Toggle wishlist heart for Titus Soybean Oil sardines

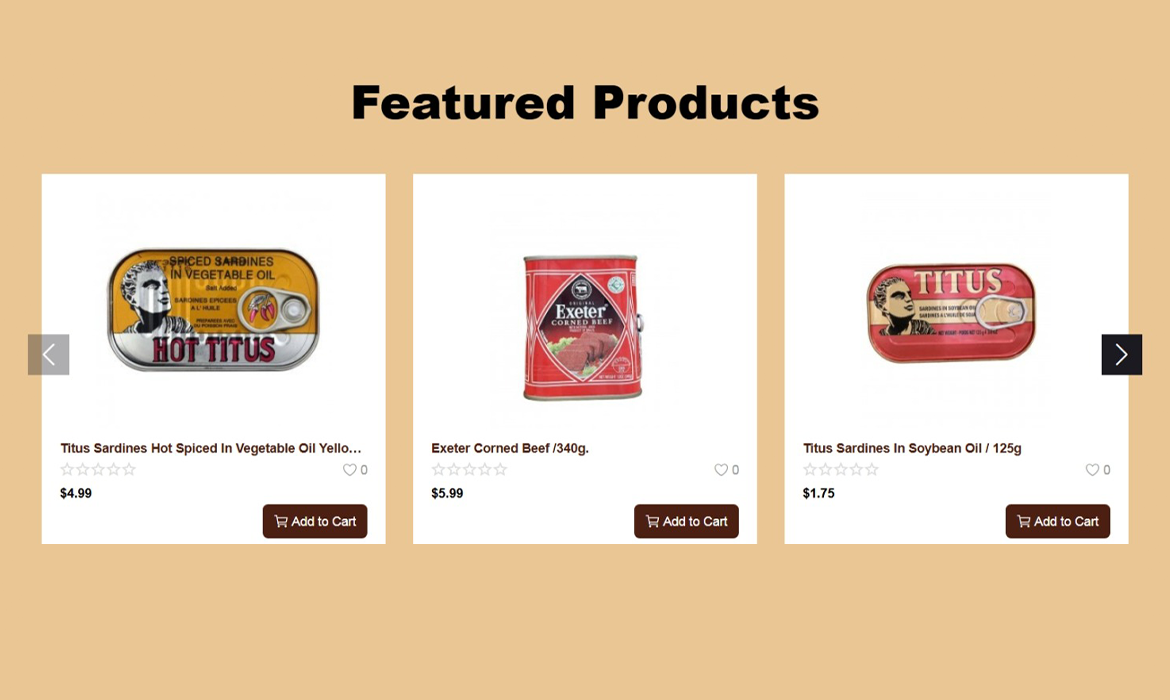pyautogui.click(x=1092, y=469)
